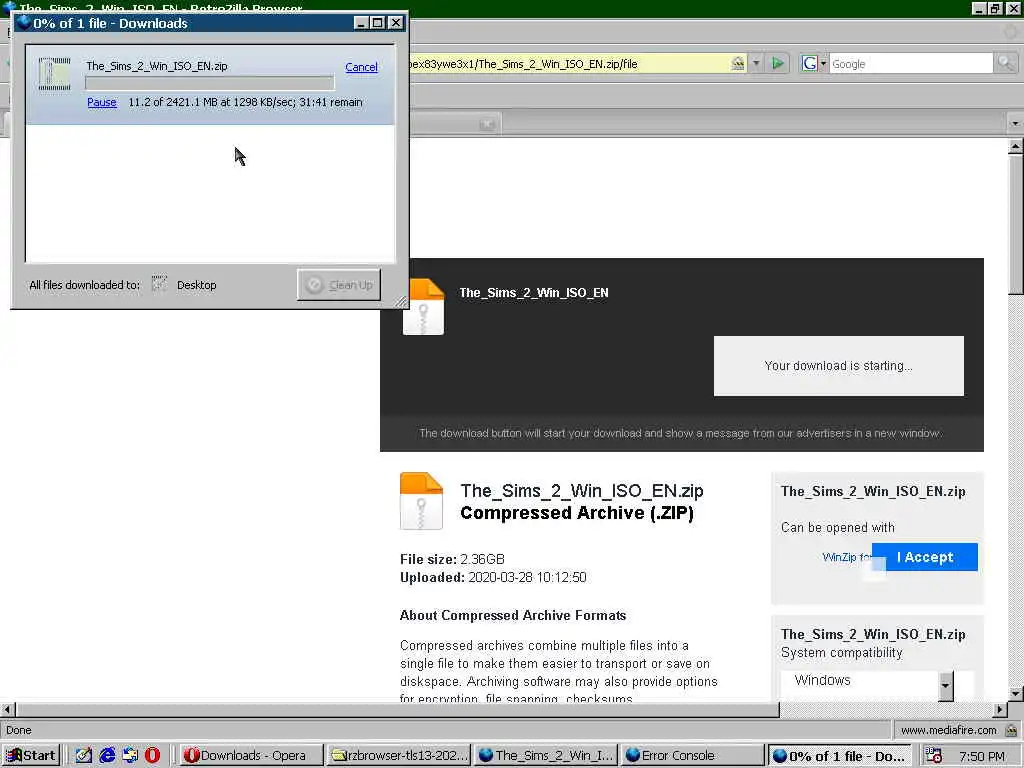Click 'System compatibility' label
The height and width of the screenshot is (768, 1024).
[x=842, y=652]
